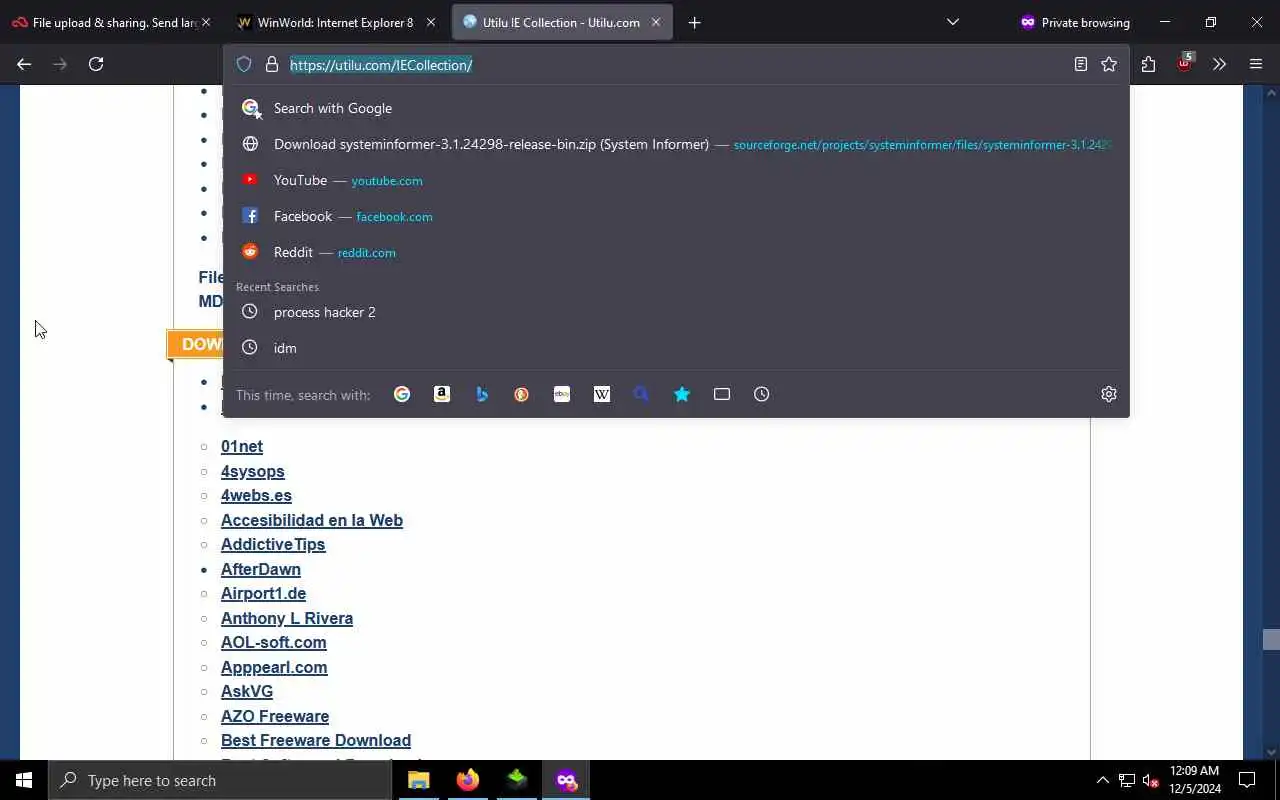
Task: Click the Windows taskbar search box
Action: [x=220, y=780]
